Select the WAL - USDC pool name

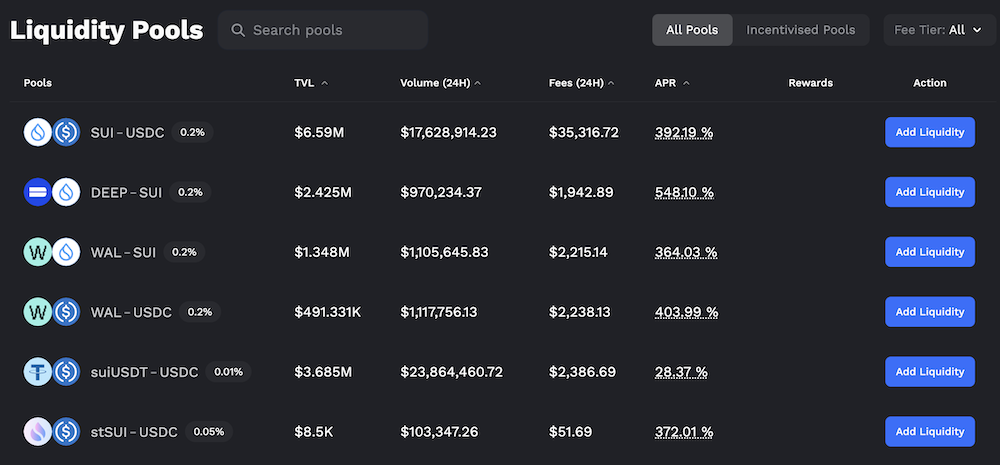coord(131,312)
